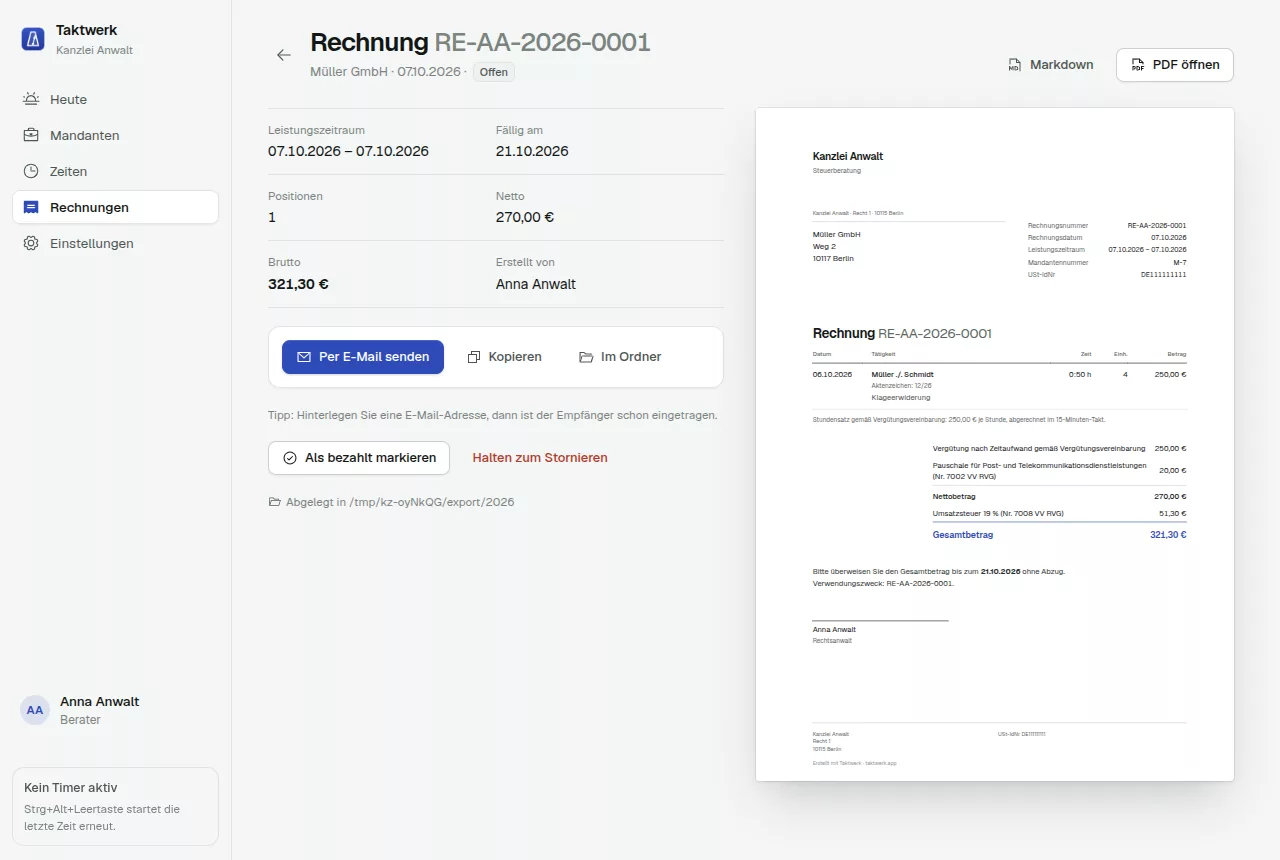Image resolution: width=1280 pixels, height=860 pixels.
Task: Switch to Zeiten in the sidebar
Action: pos(115,171)
